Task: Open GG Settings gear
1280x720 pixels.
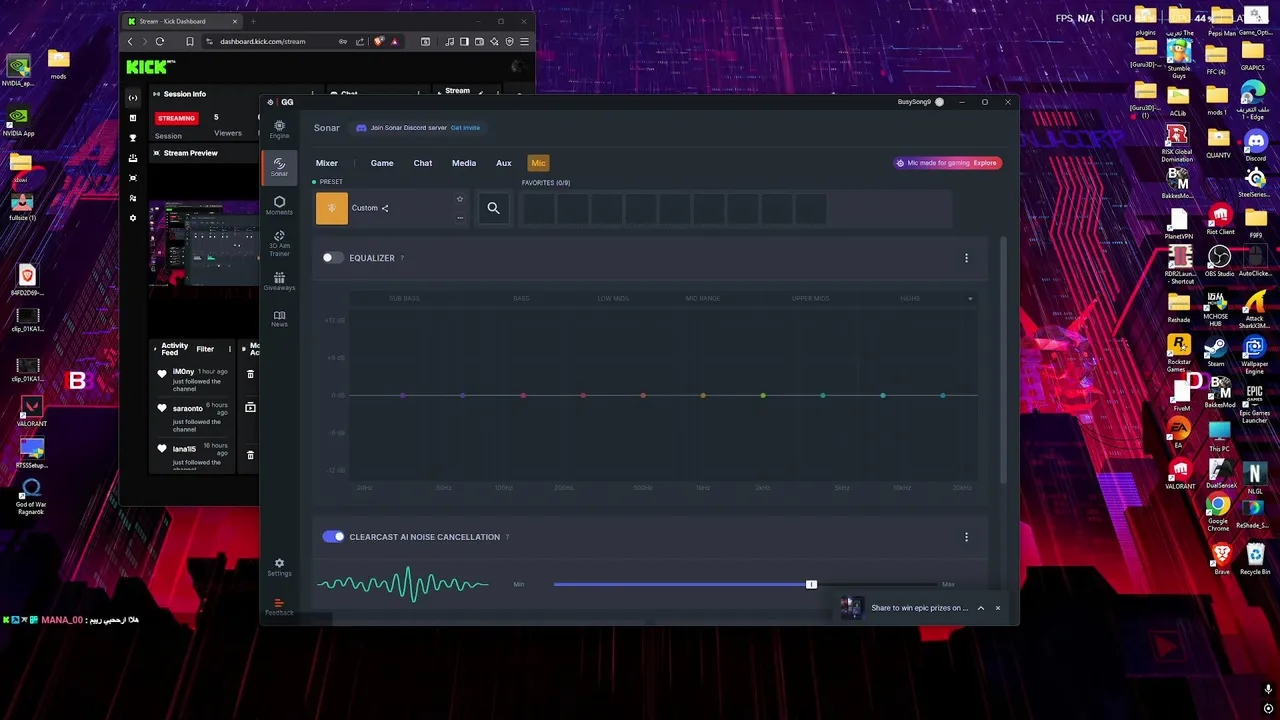Action: tap(279, 567)
